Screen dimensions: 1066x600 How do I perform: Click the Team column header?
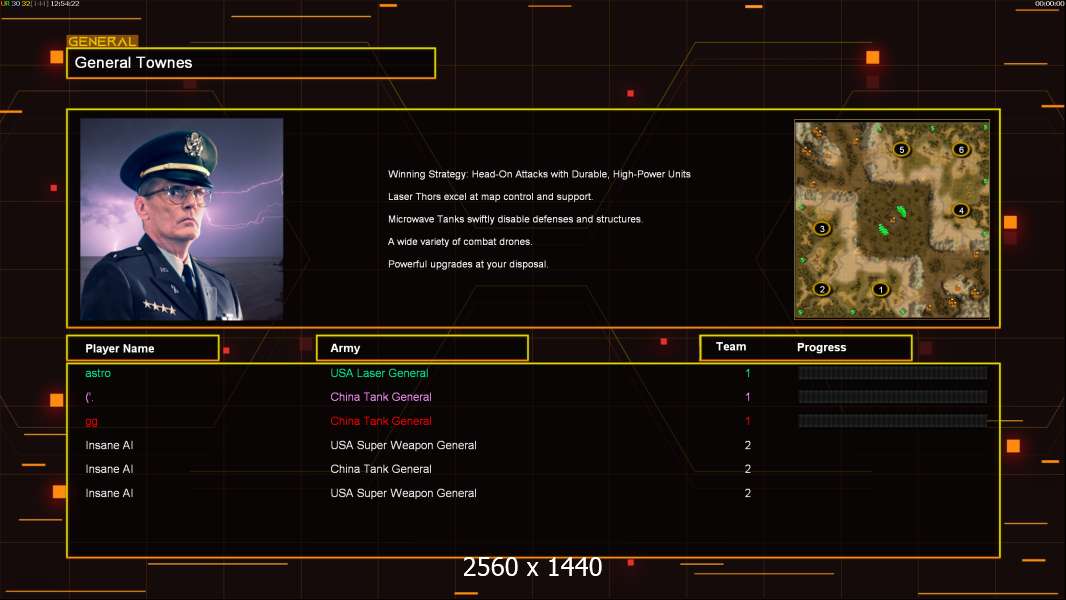731,347
